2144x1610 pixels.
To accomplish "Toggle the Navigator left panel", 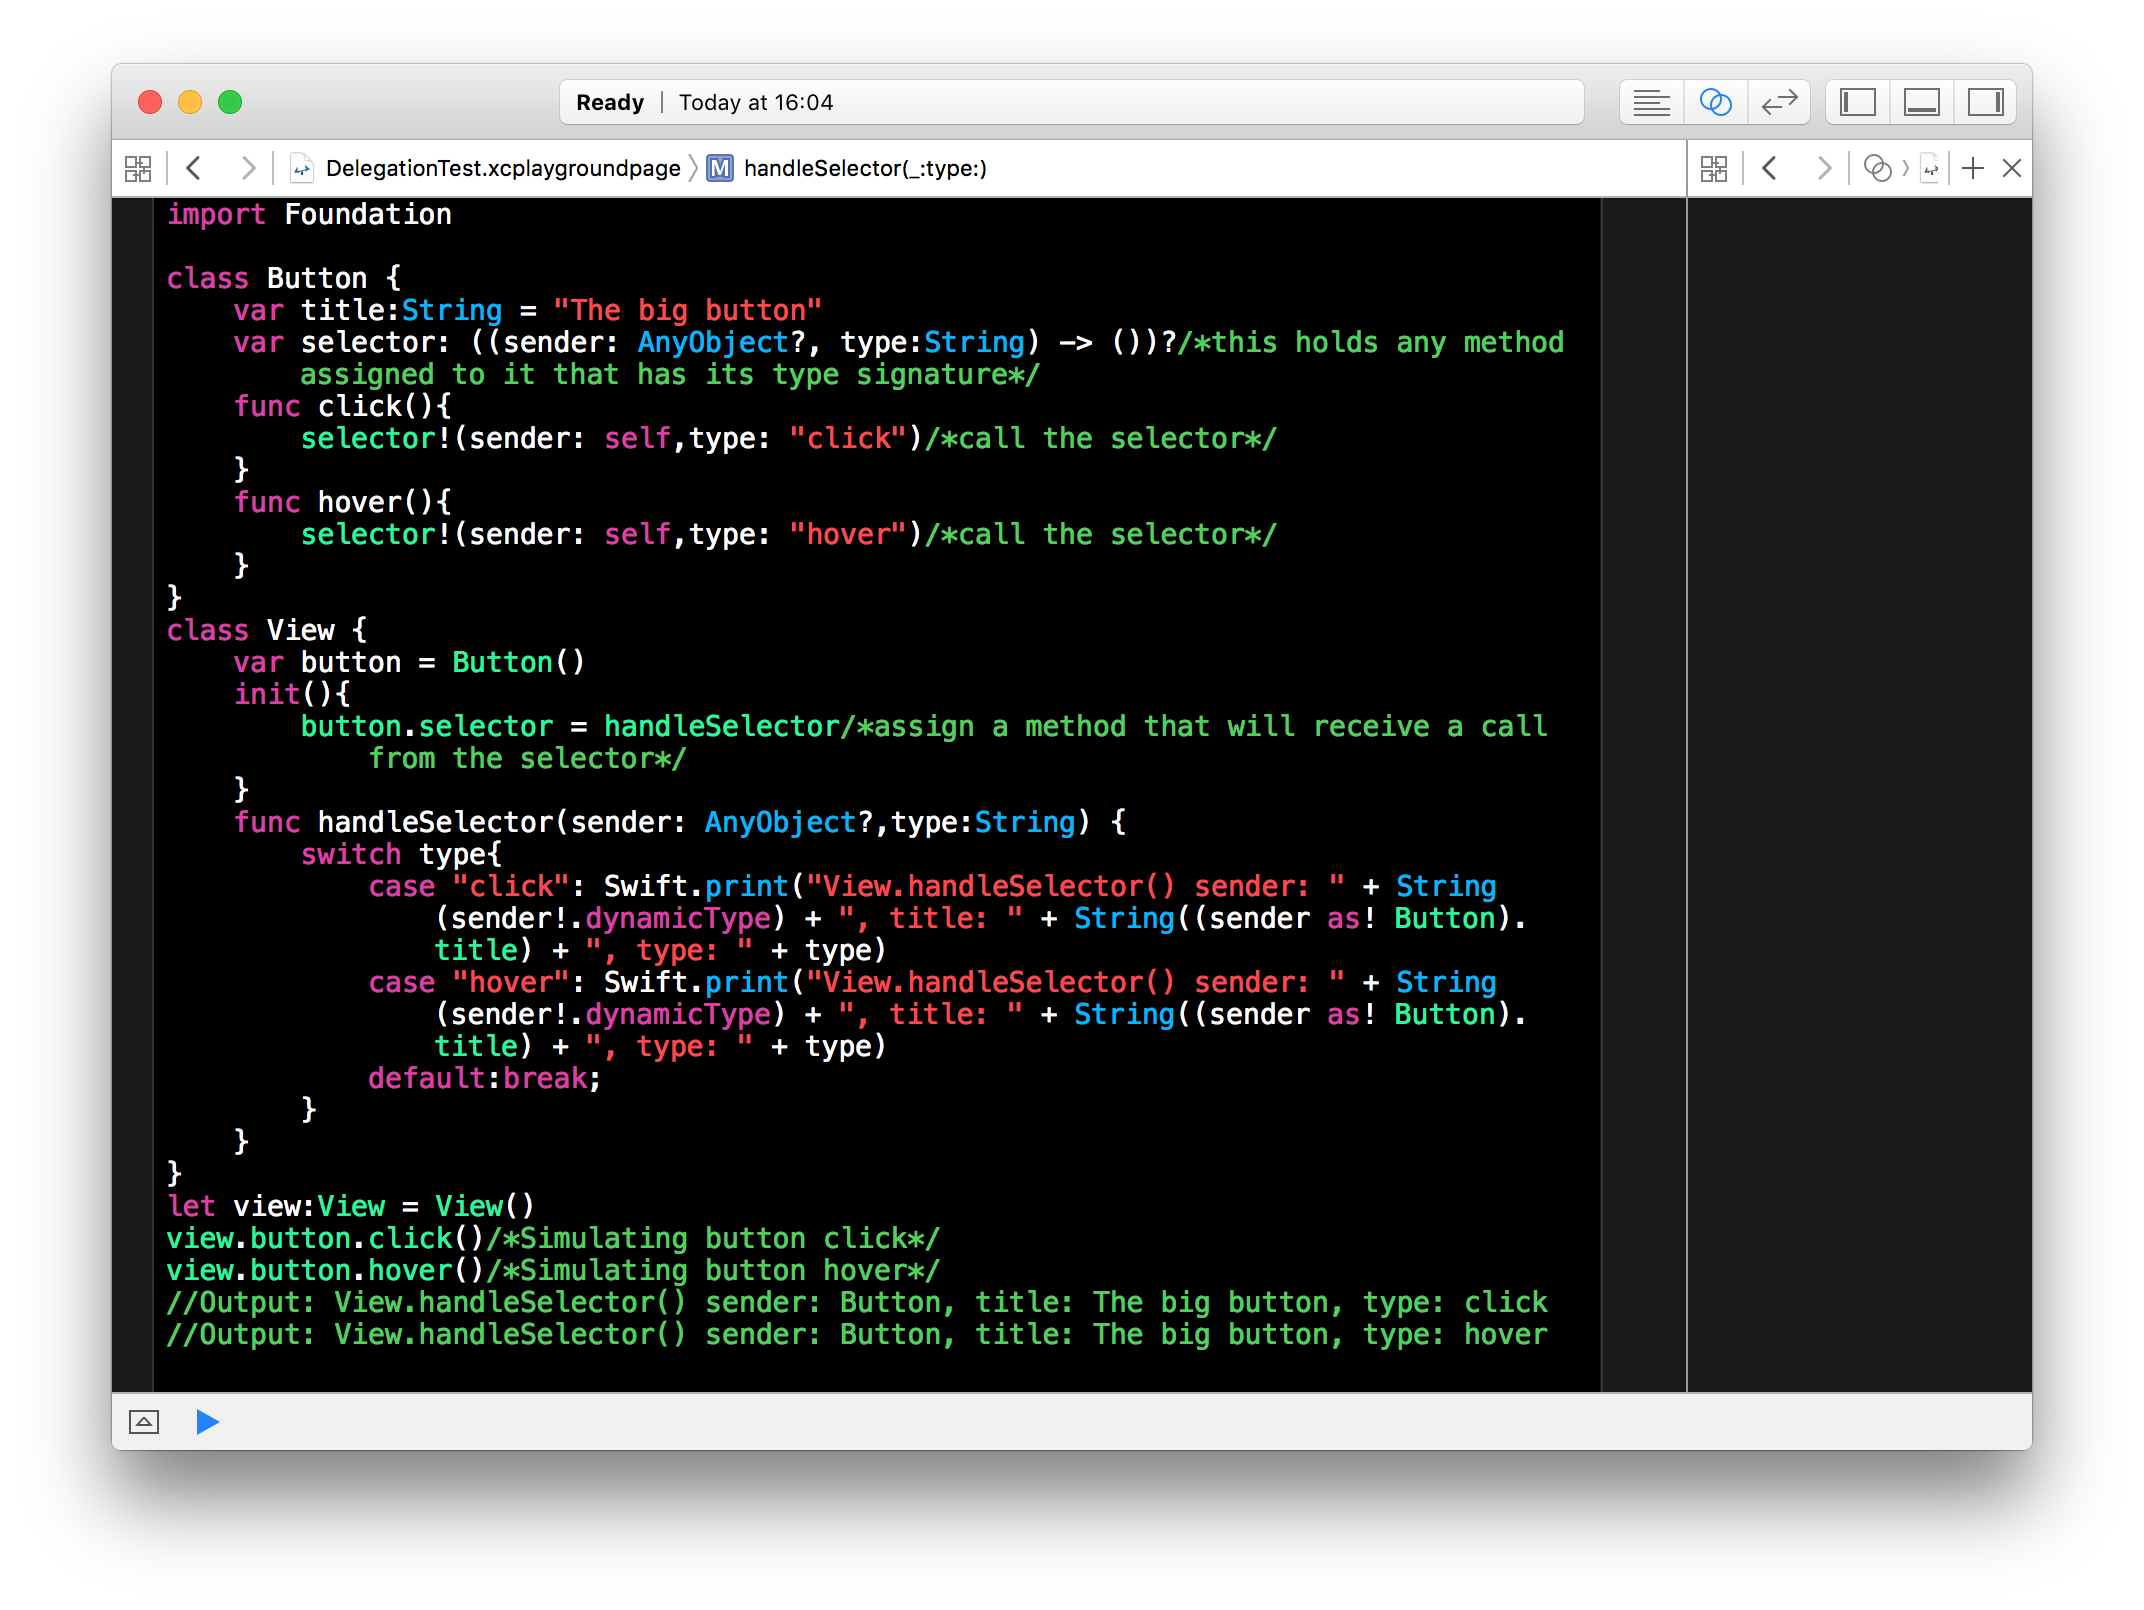I will point(1858,102).
